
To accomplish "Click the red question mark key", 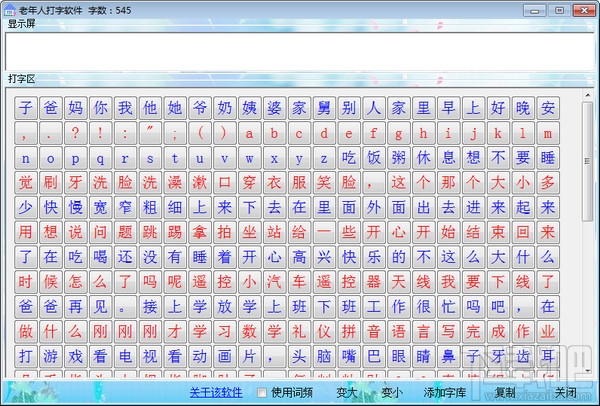I will coord(75,133).
